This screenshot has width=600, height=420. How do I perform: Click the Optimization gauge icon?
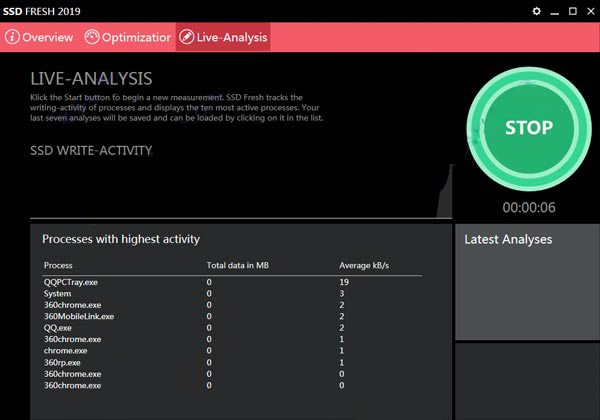92,37
